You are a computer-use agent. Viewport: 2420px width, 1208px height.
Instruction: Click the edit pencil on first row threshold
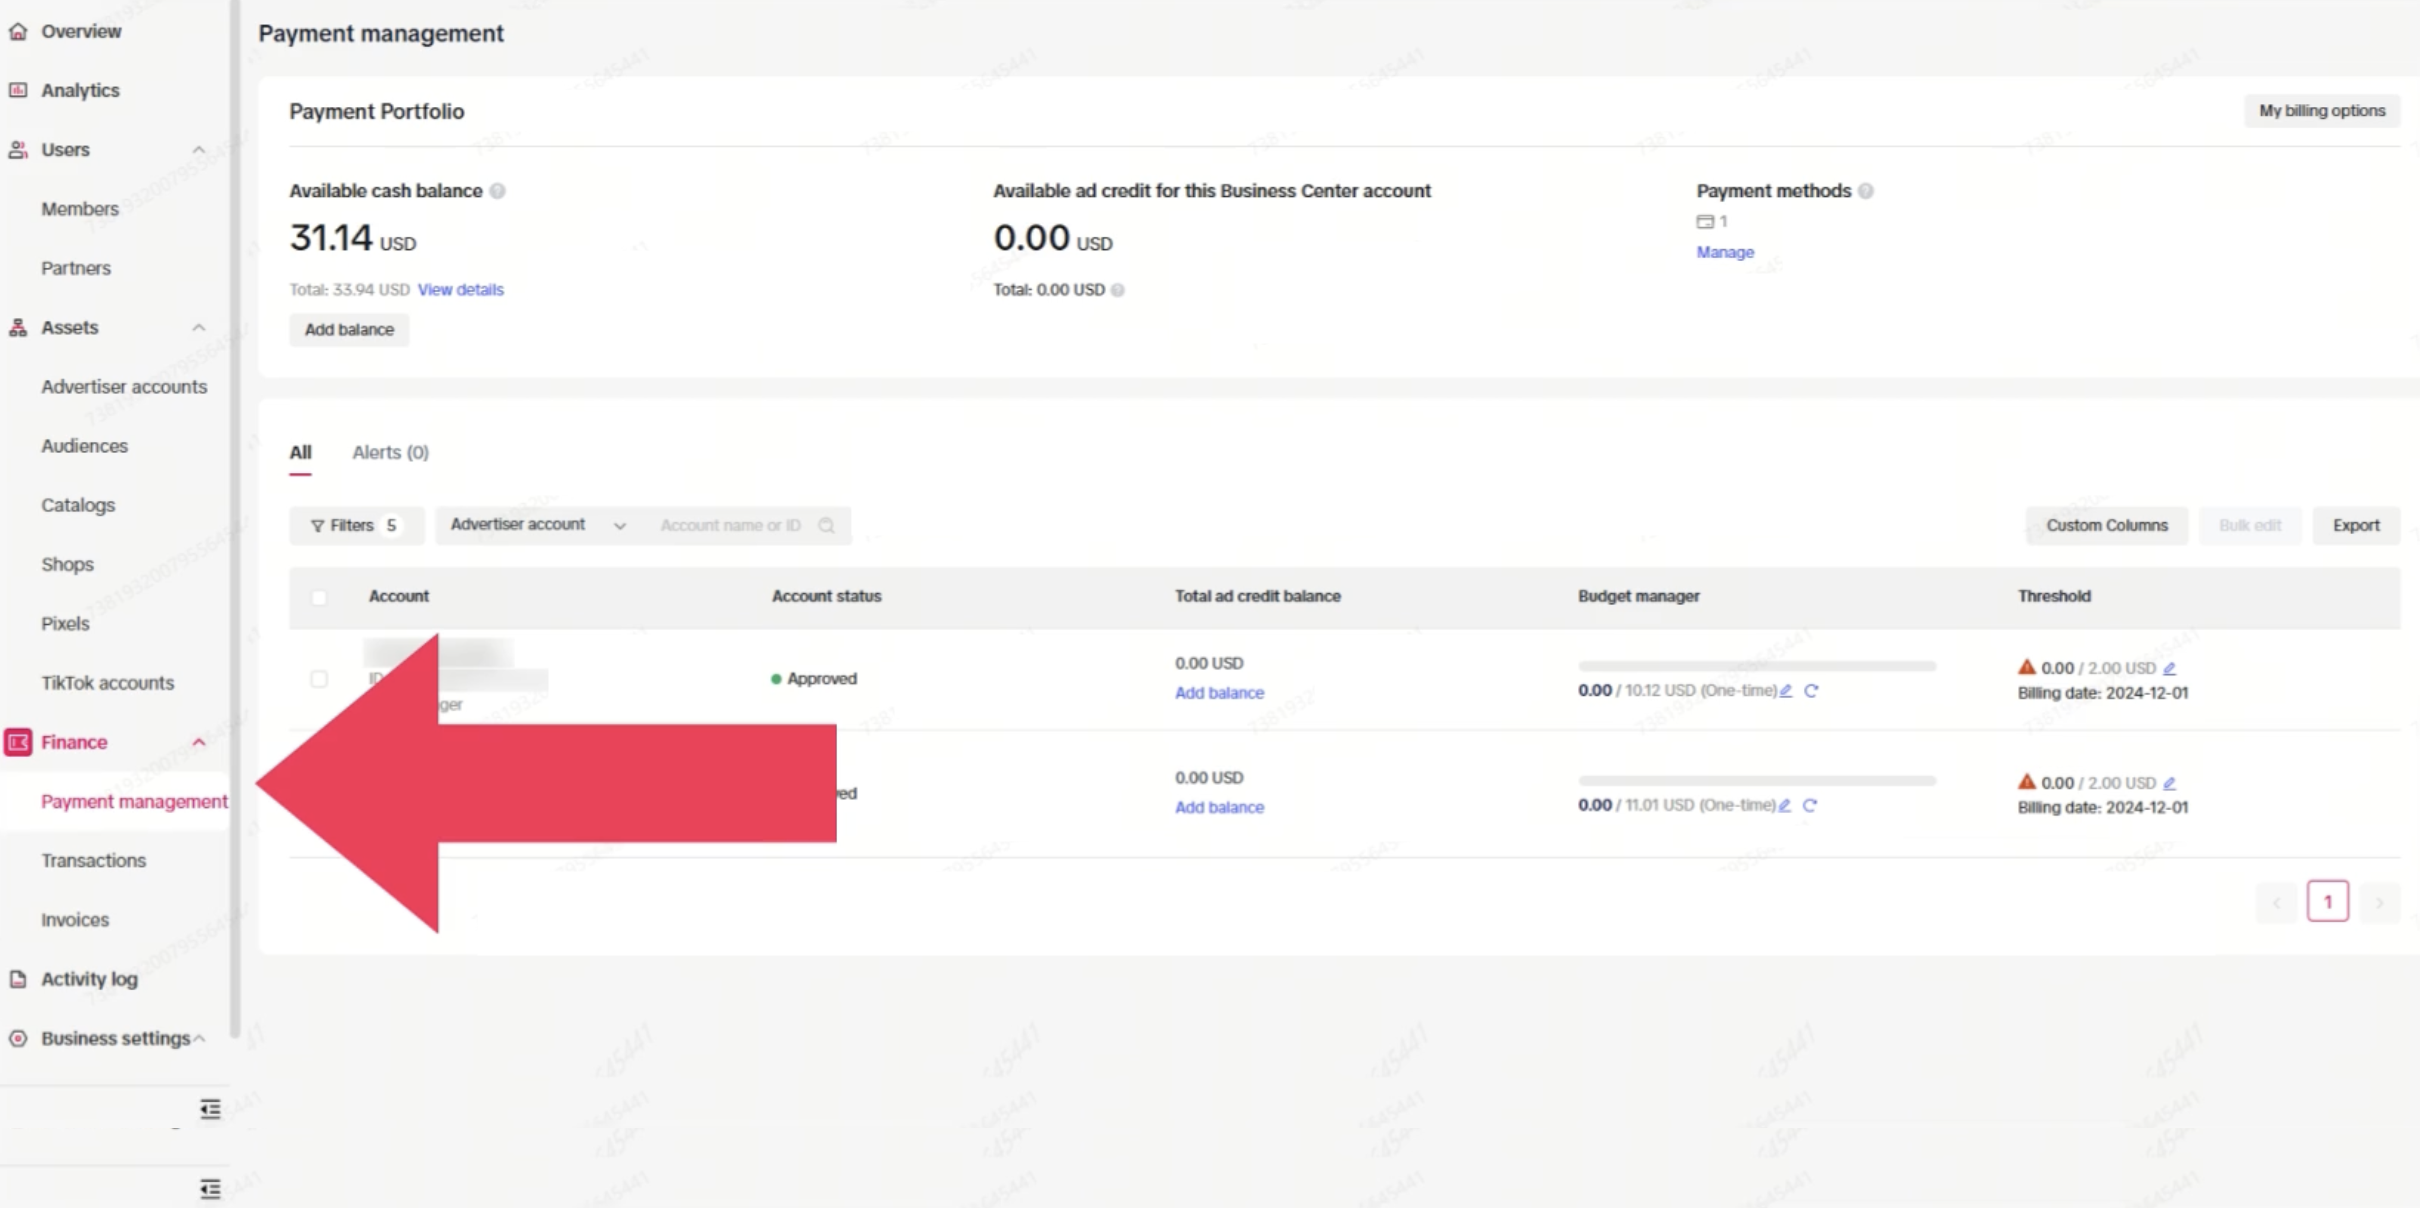pos(2169,668)
